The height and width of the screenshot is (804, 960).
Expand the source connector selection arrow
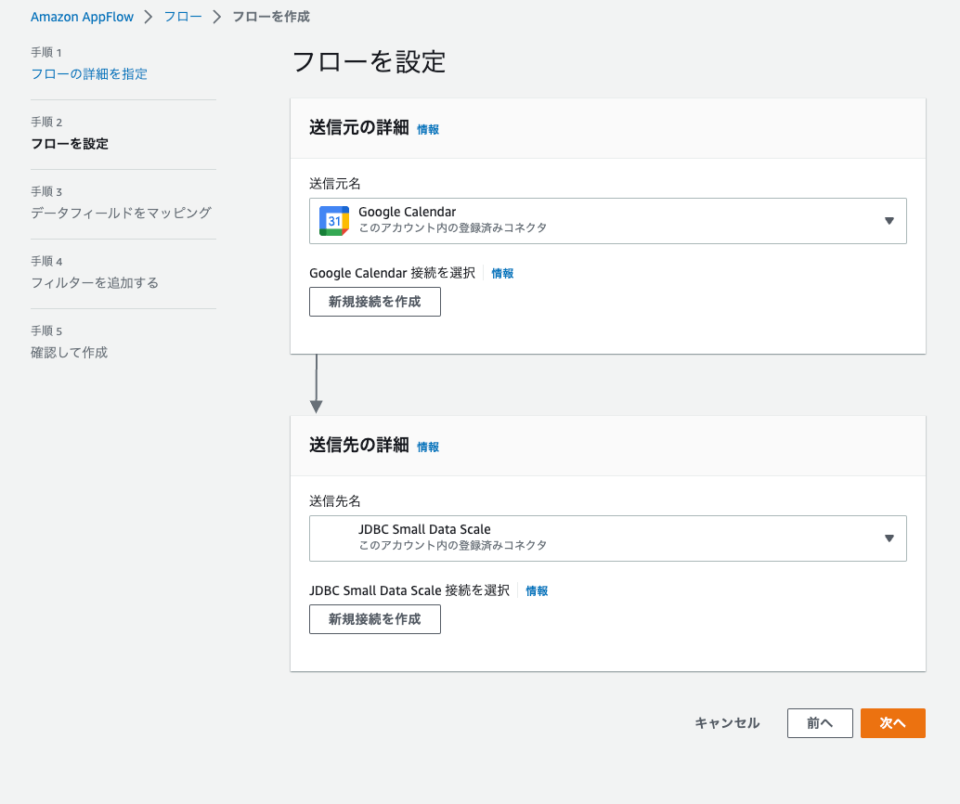[889, 220]
